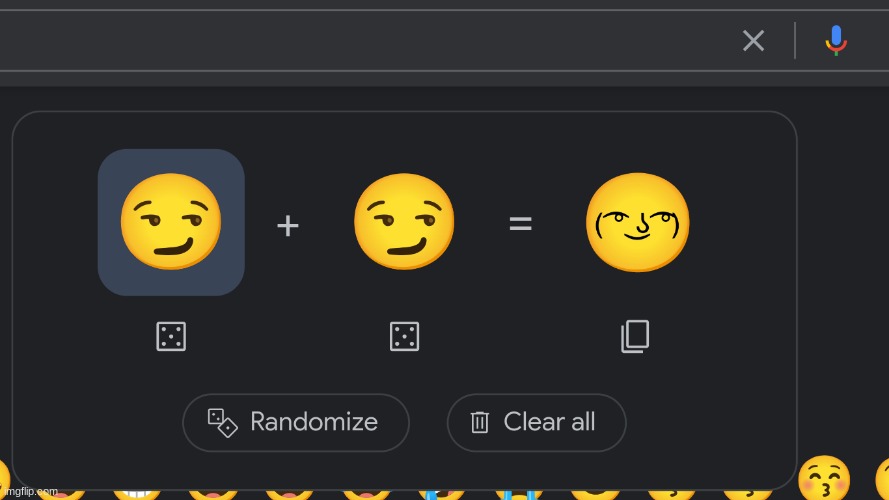The image size is (889, 500).
Task: Clear the search box with the X icon
Action: (753, 40)
